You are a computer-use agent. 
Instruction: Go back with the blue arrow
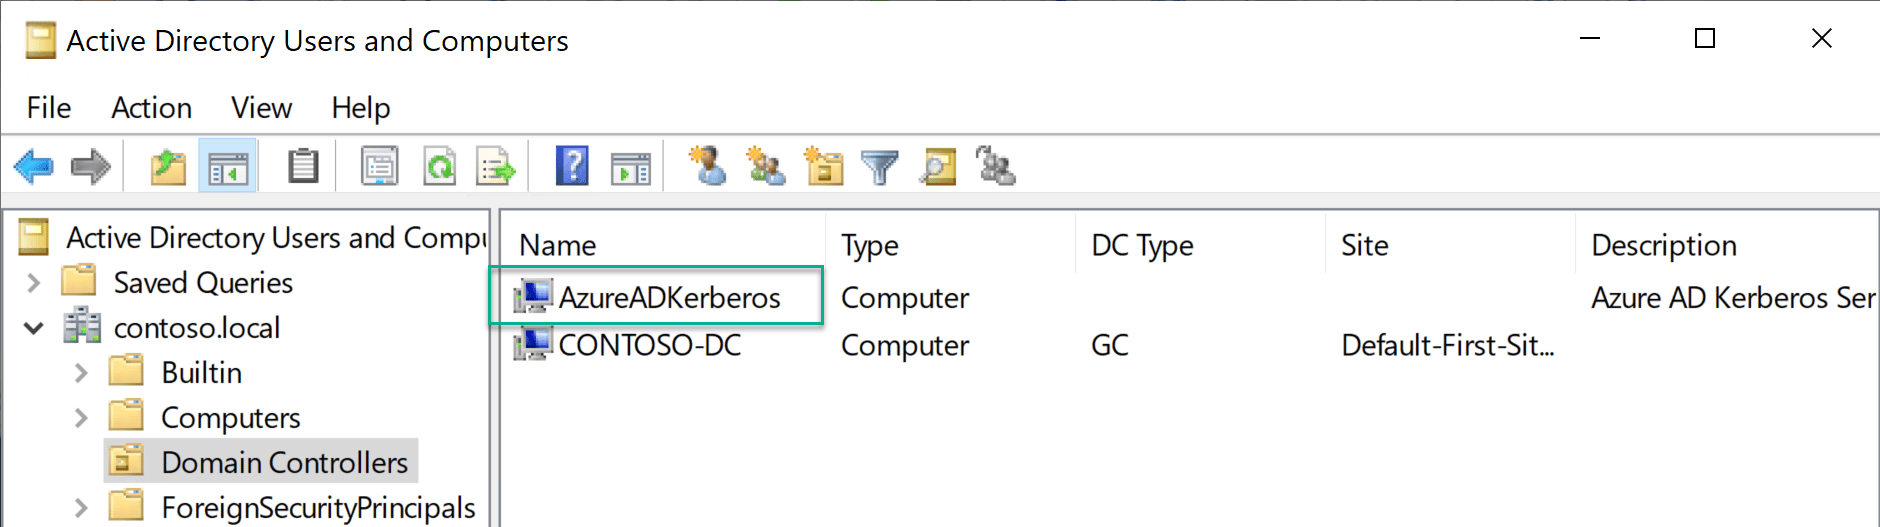34,166
